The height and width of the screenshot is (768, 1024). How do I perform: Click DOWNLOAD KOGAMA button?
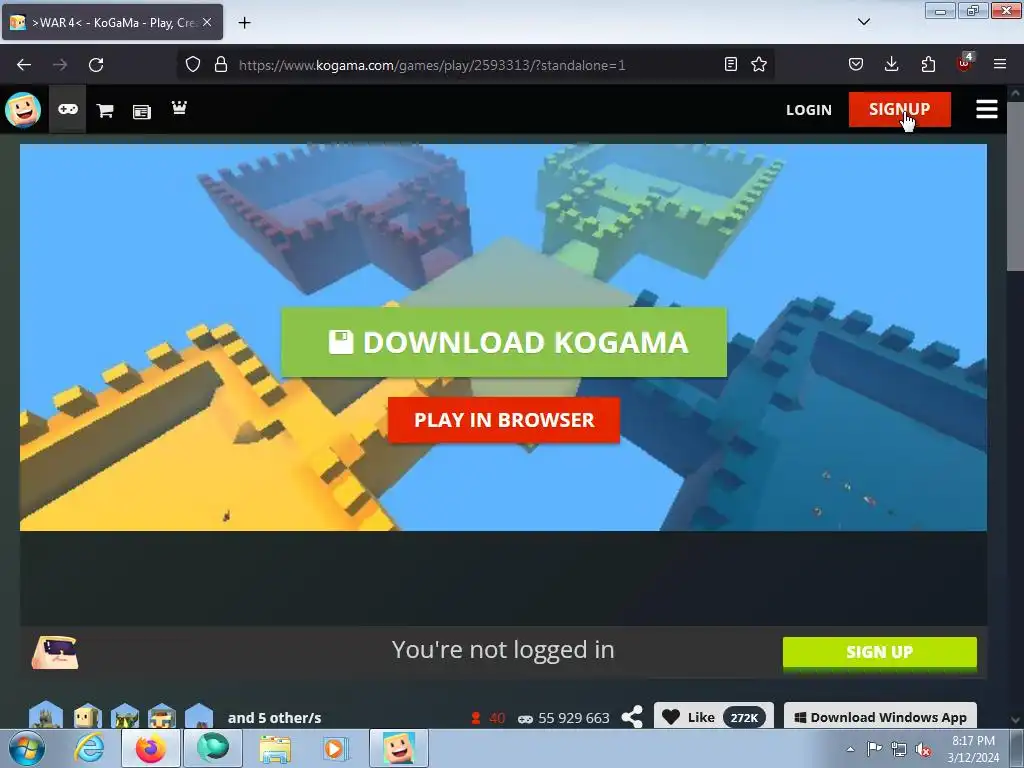coord(504,342)
